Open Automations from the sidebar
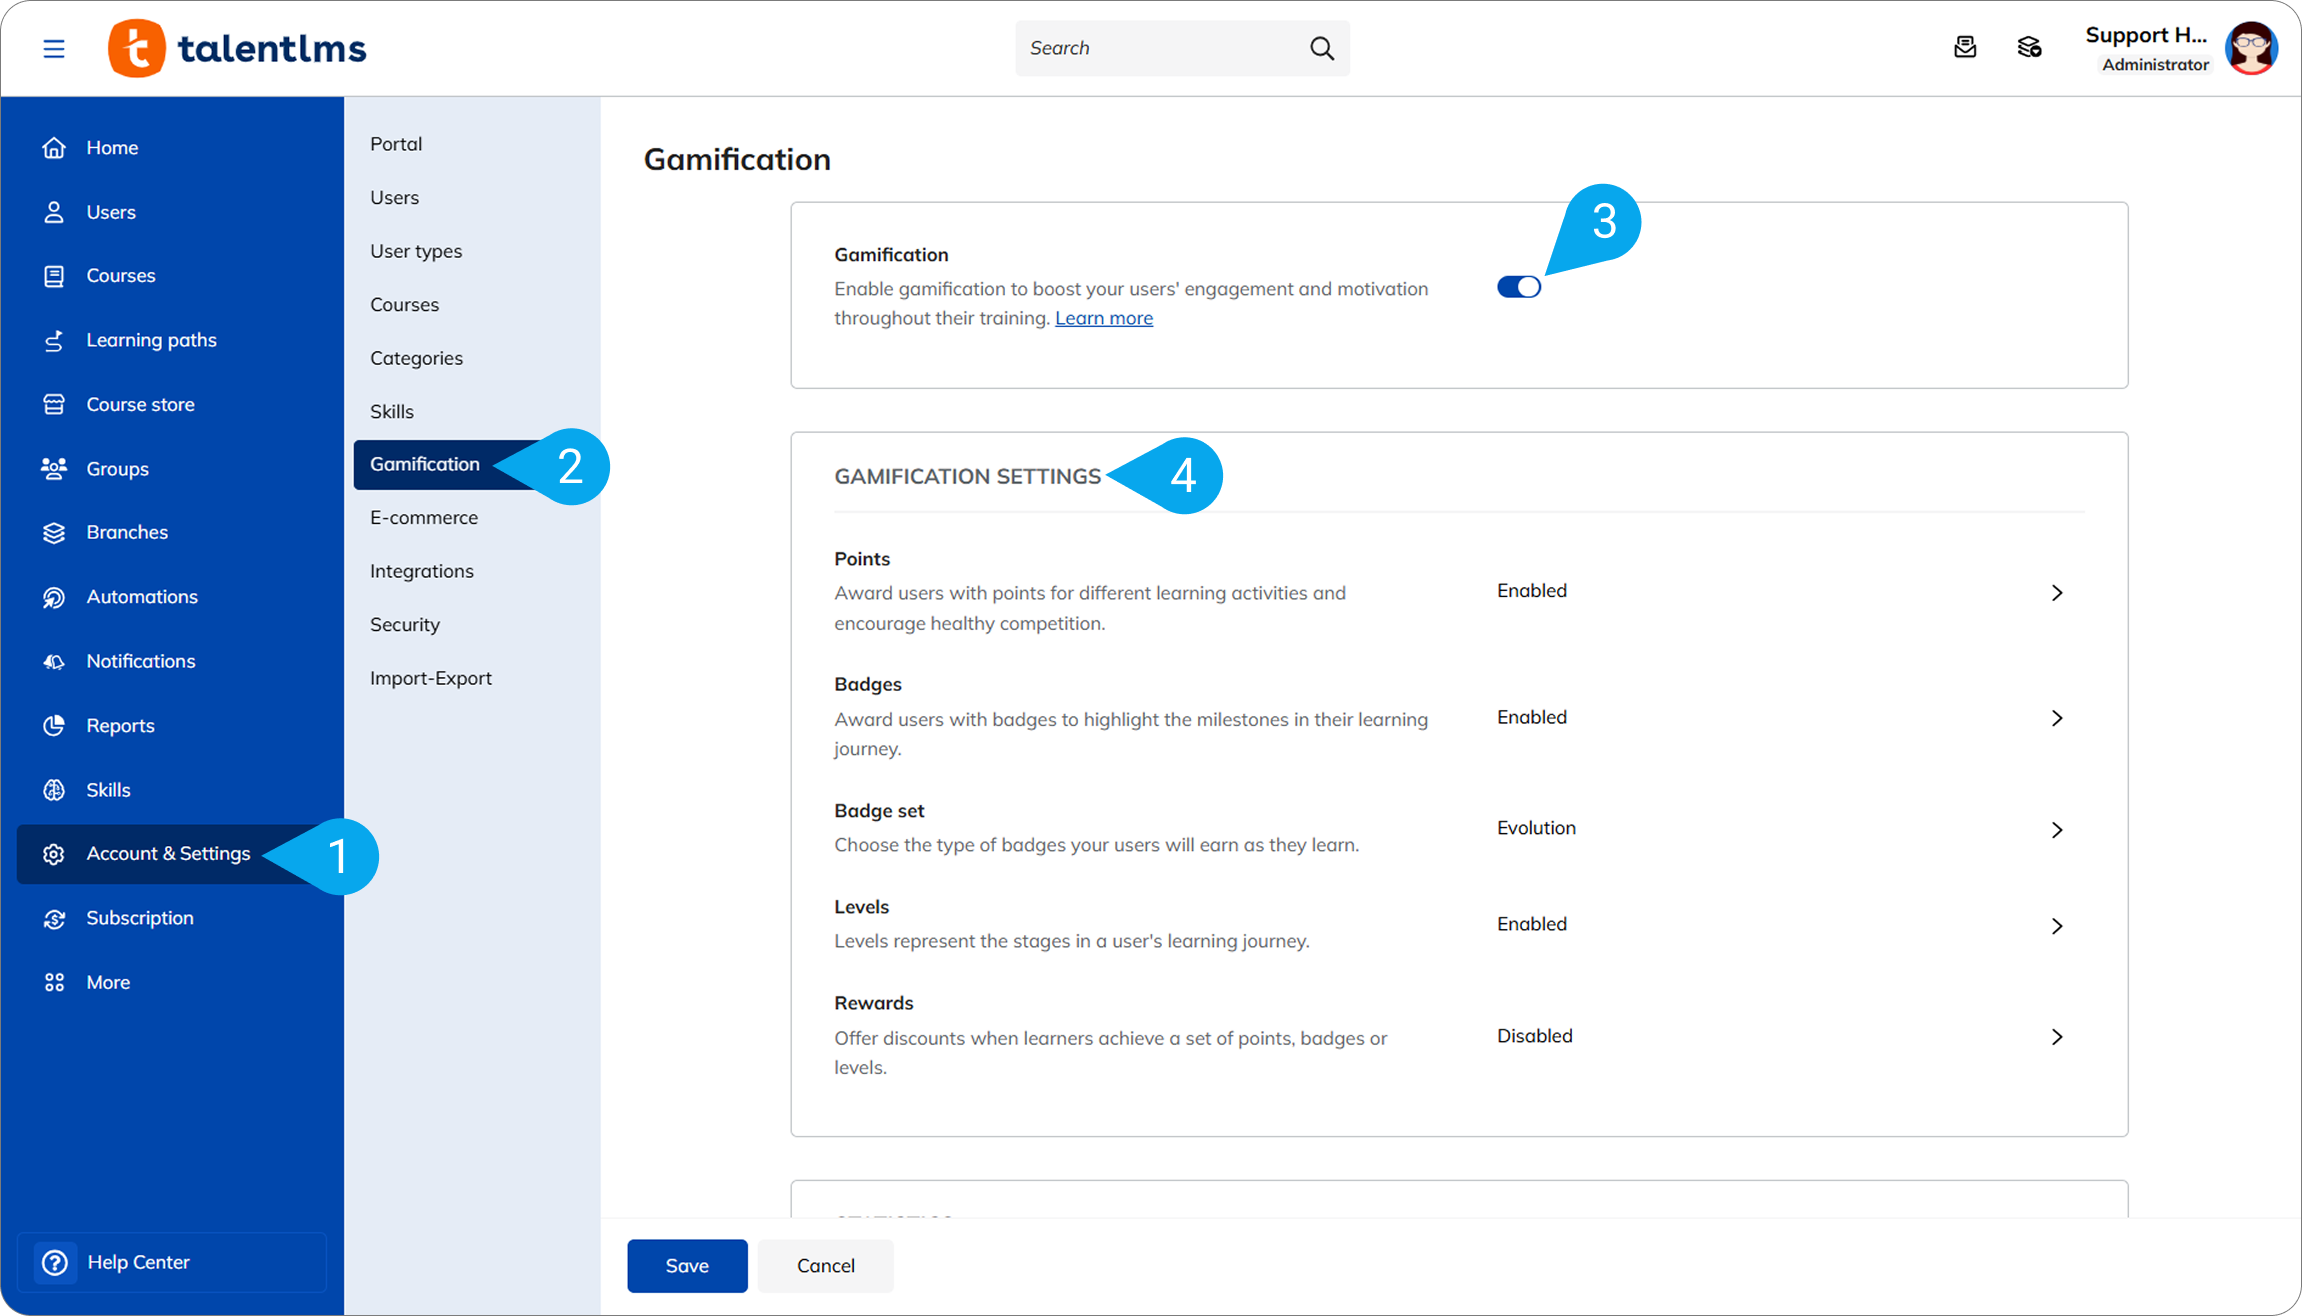 141,597
